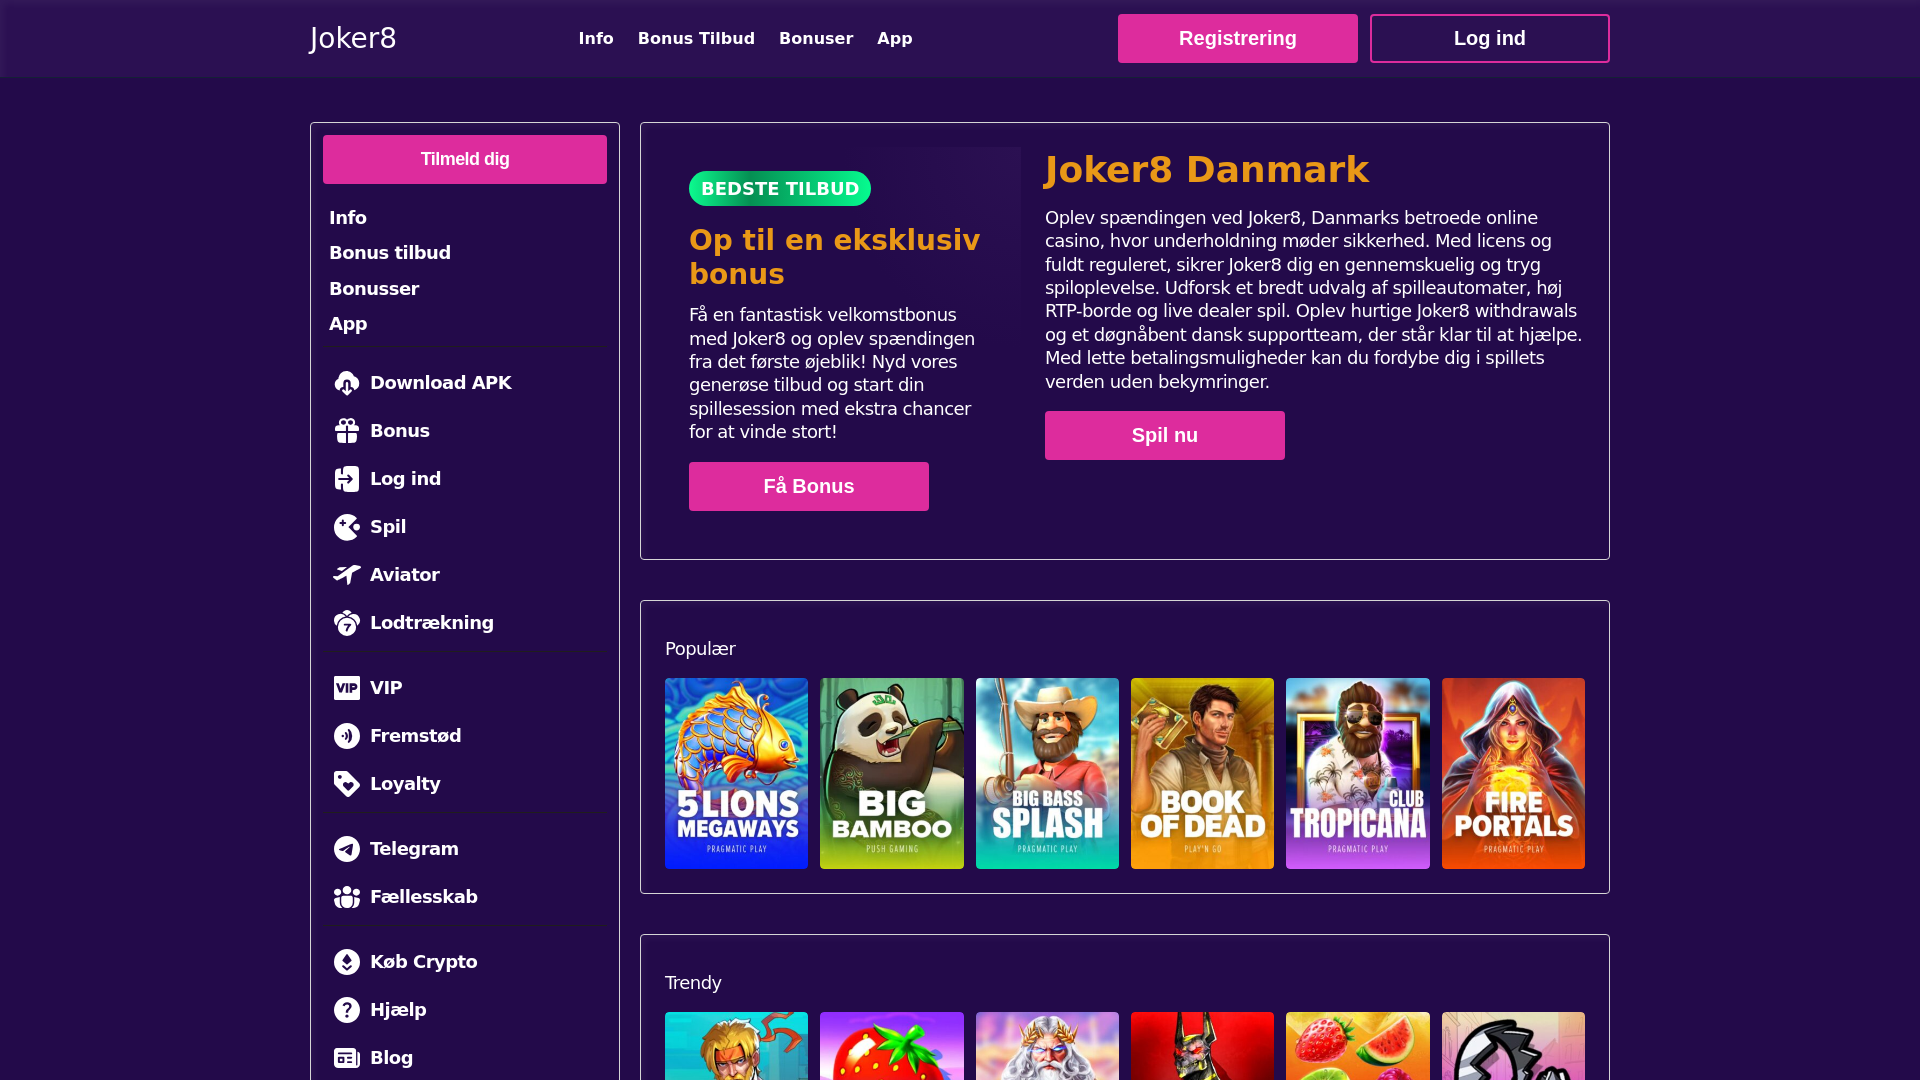1920x1080 pixels.
Task: Click the Lodtrækning lottery icon
Action: pos(347,623)
